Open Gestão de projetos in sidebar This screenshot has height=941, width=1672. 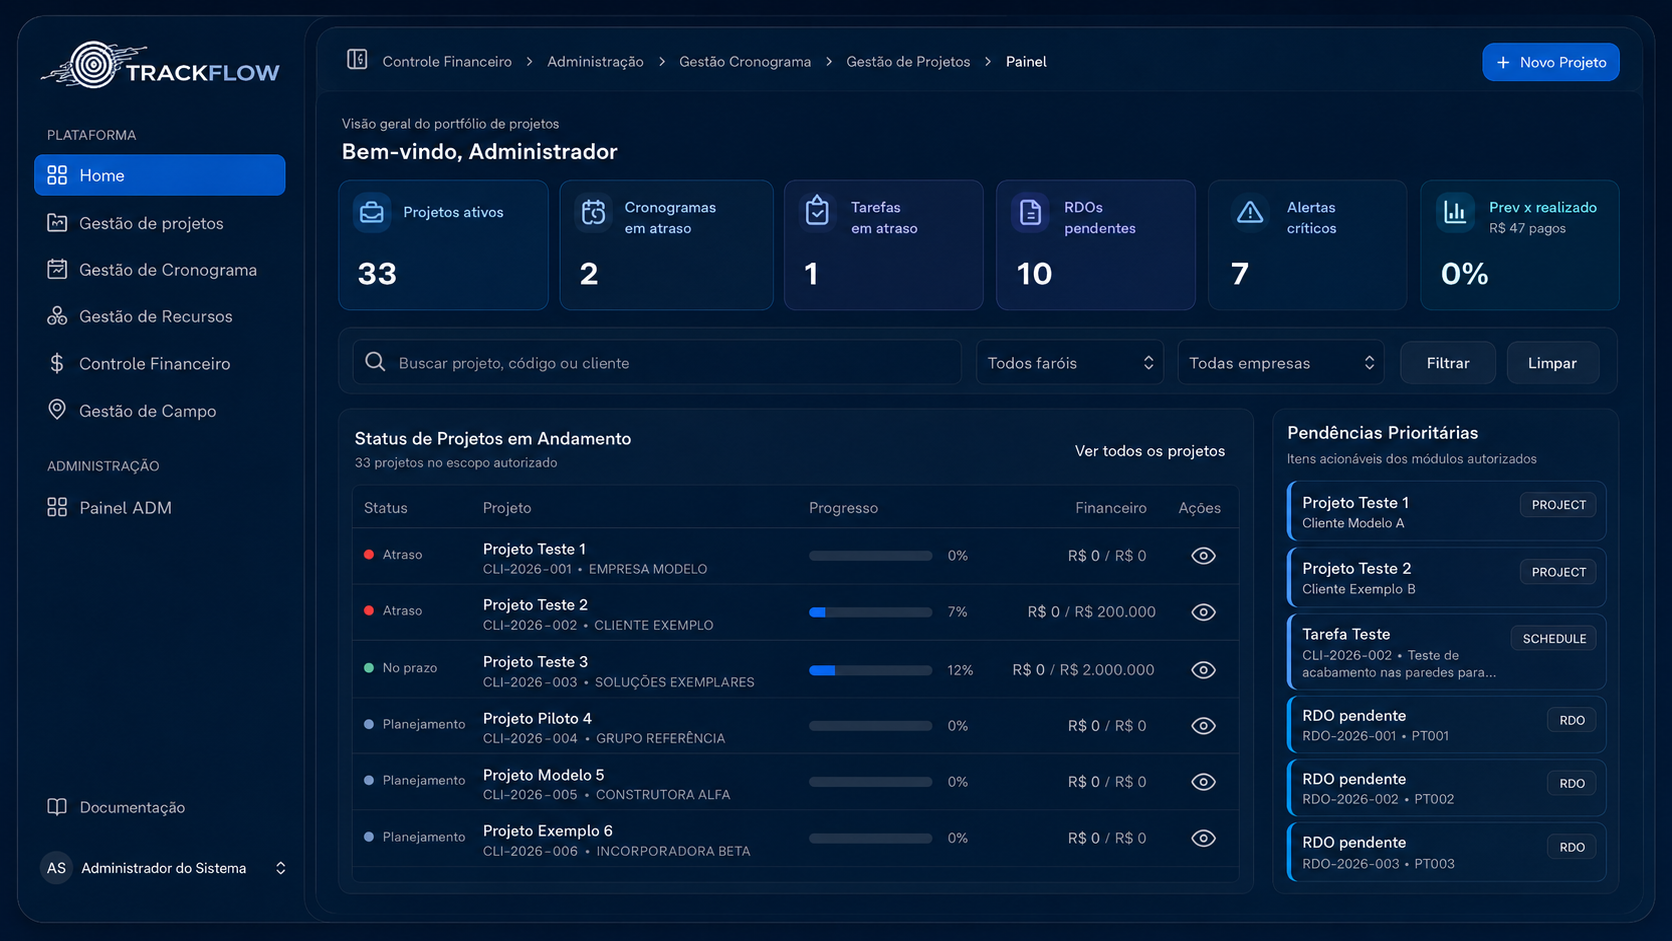pyautogui.click(x=160, y=223)
